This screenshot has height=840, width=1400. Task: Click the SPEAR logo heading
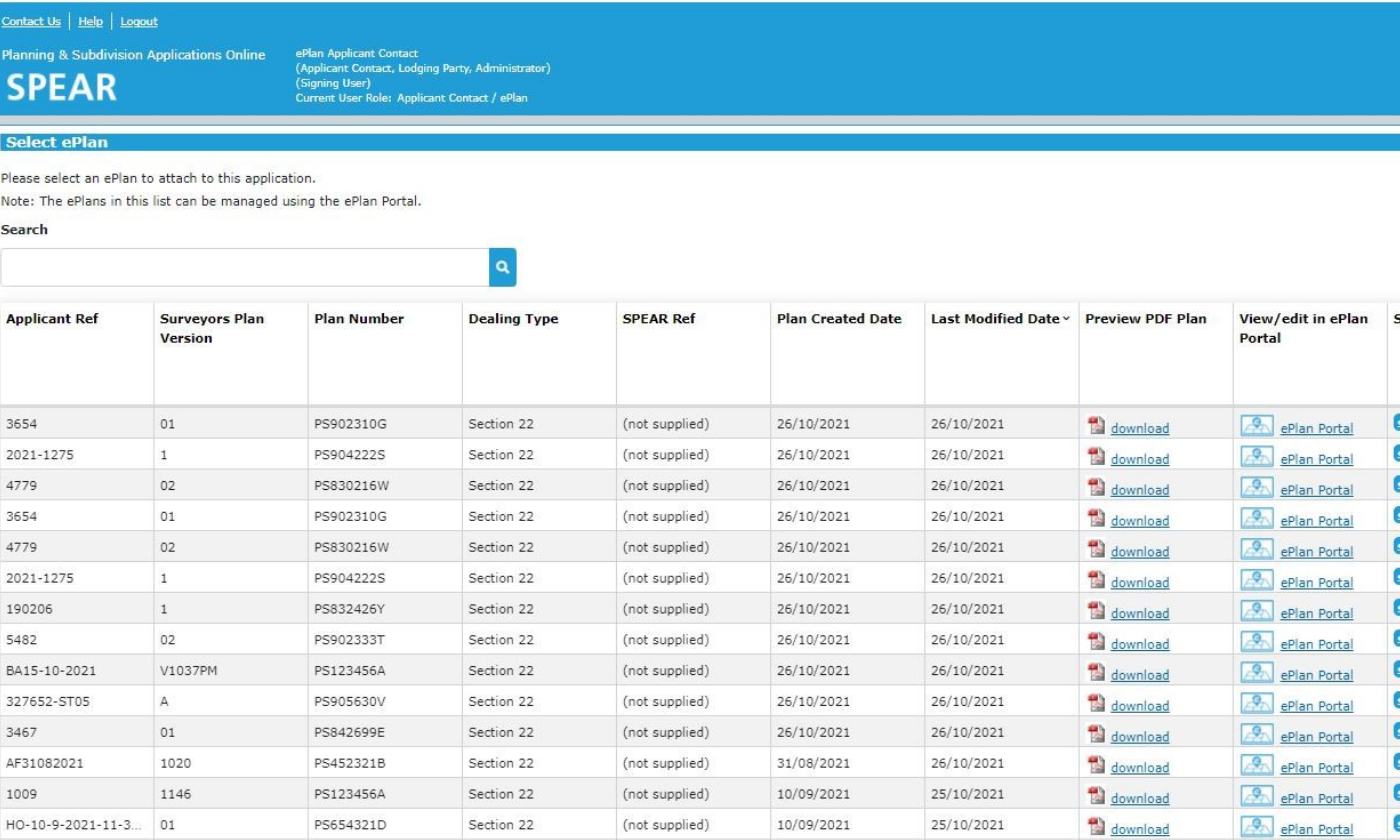(61, 88)
